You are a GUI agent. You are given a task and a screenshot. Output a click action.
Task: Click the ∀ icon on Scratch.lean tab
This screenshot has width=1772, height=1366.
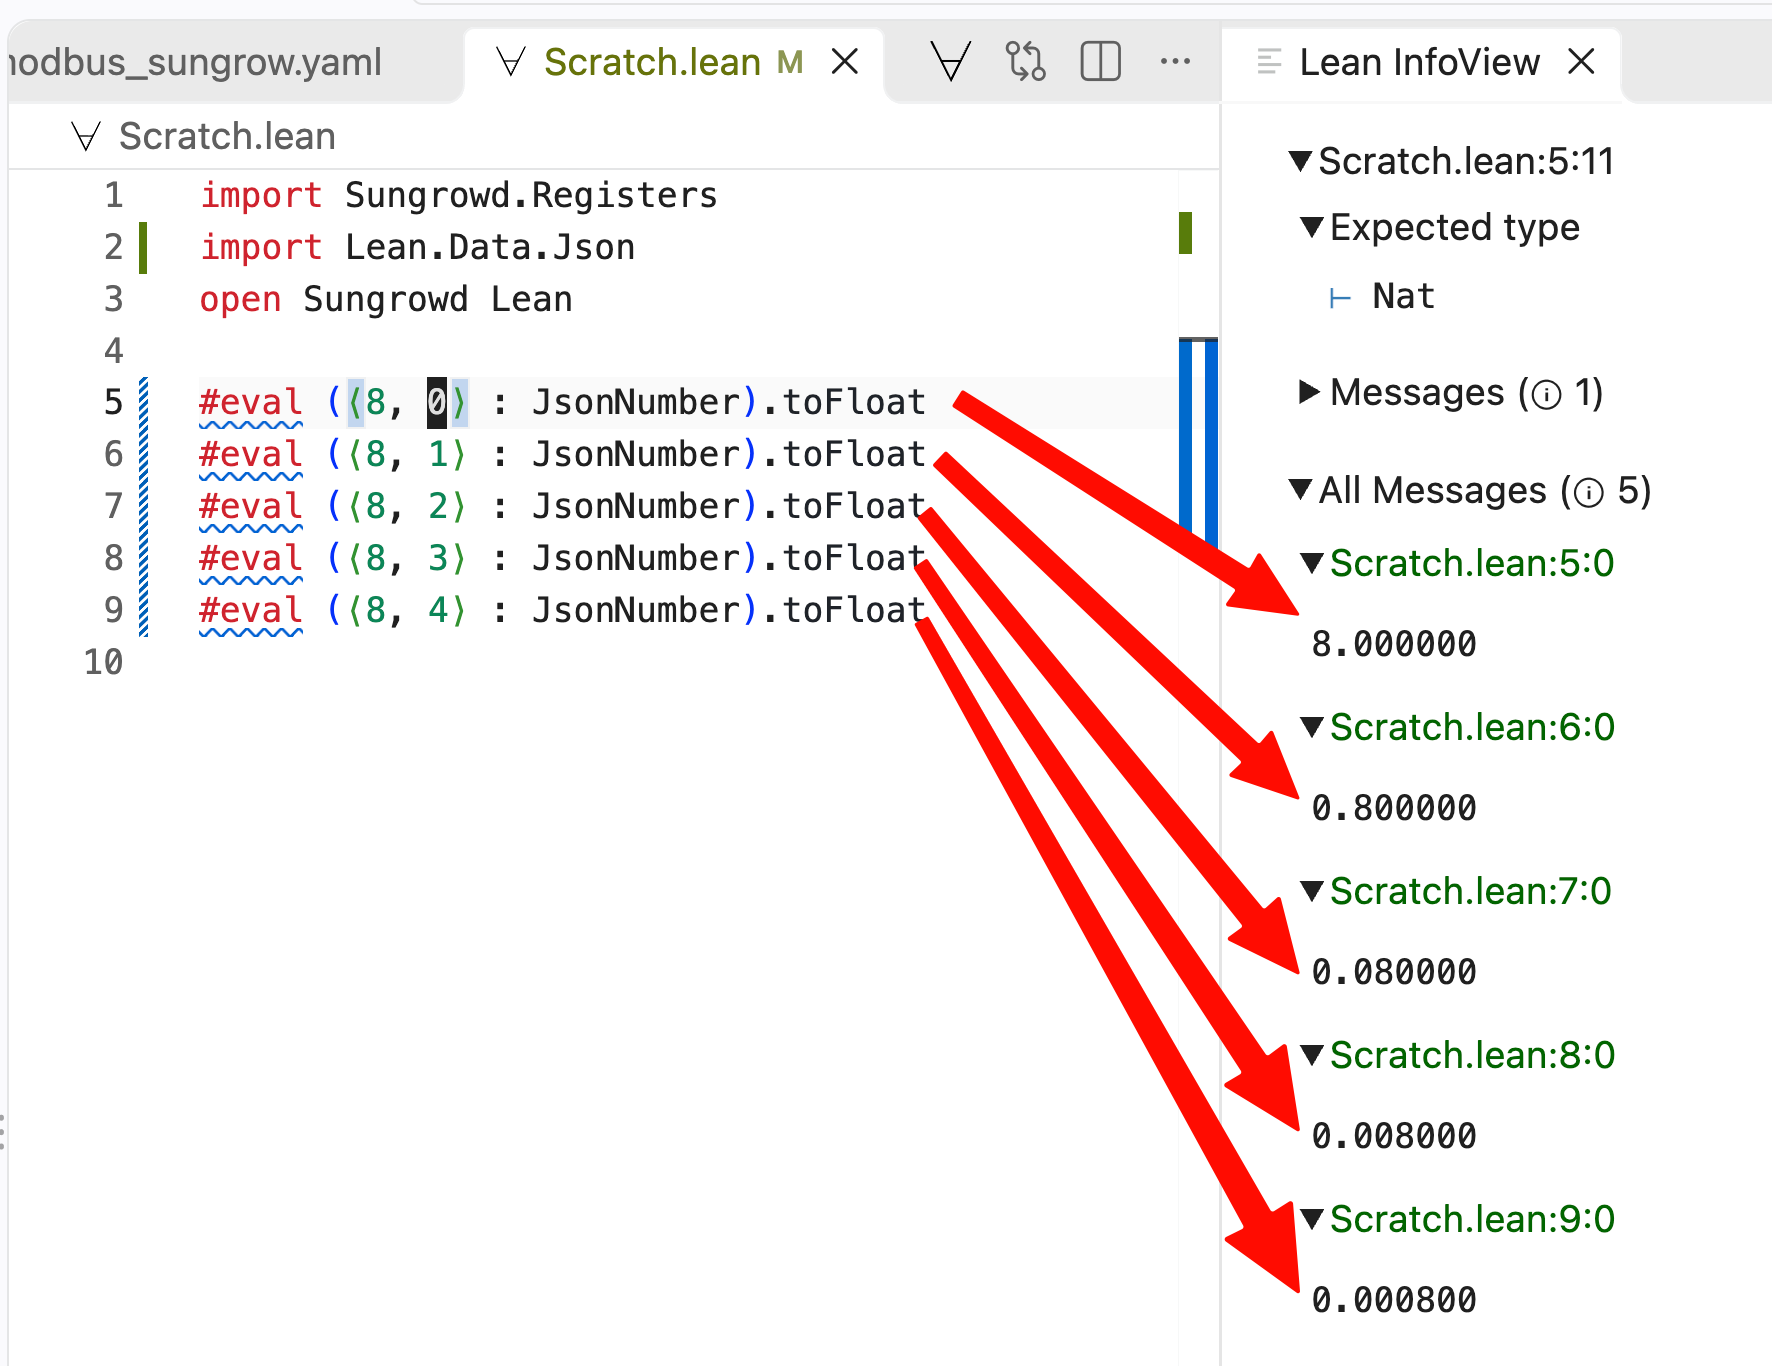tap(511, 62)
